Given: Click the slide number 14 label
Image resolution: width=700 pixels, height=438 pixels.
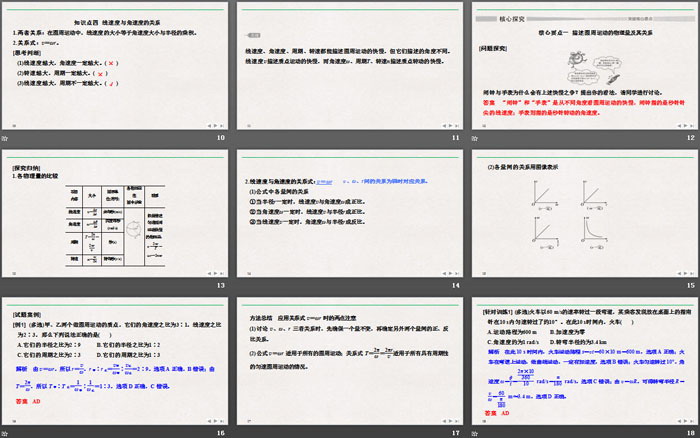Looking at the screenshot, I should [x=455, y=285].
